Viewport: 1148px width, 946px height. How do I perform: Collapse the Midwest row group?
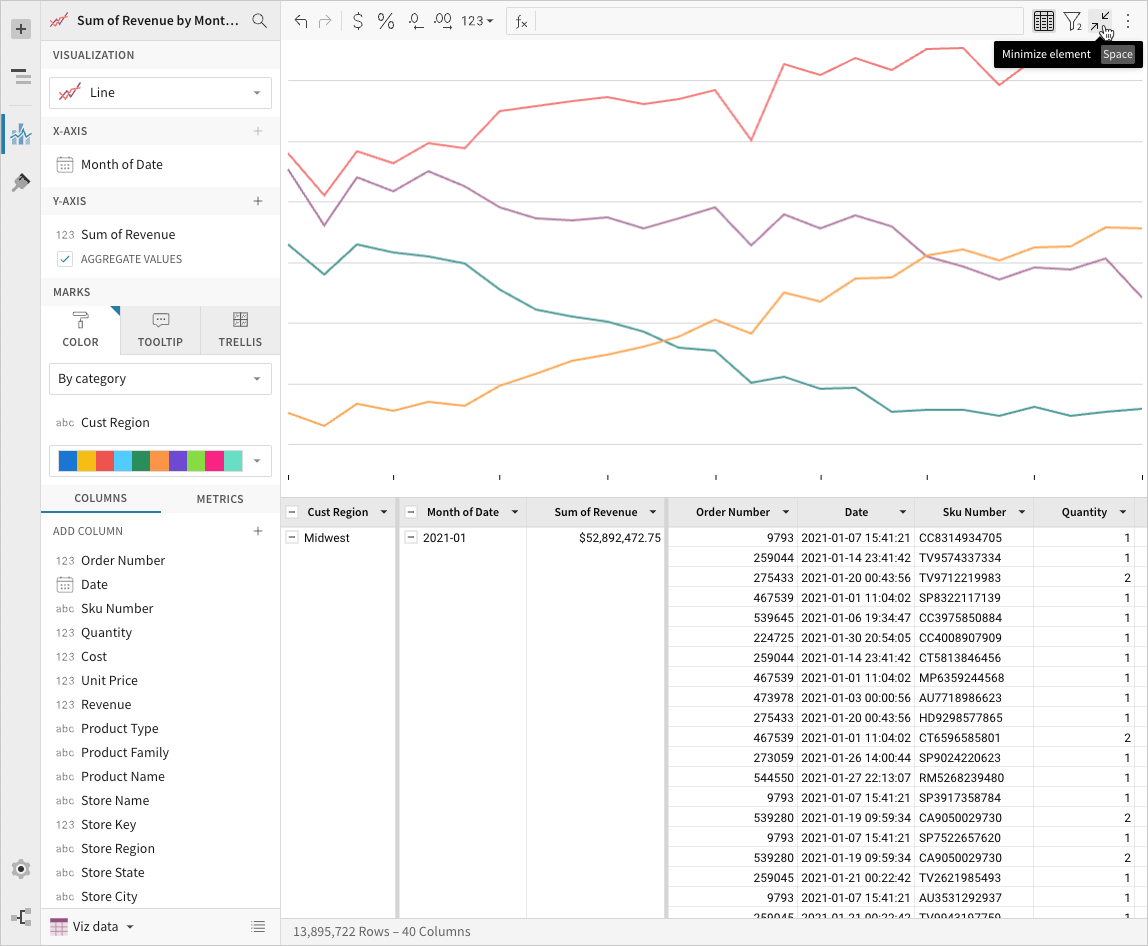tap(292, 537)
